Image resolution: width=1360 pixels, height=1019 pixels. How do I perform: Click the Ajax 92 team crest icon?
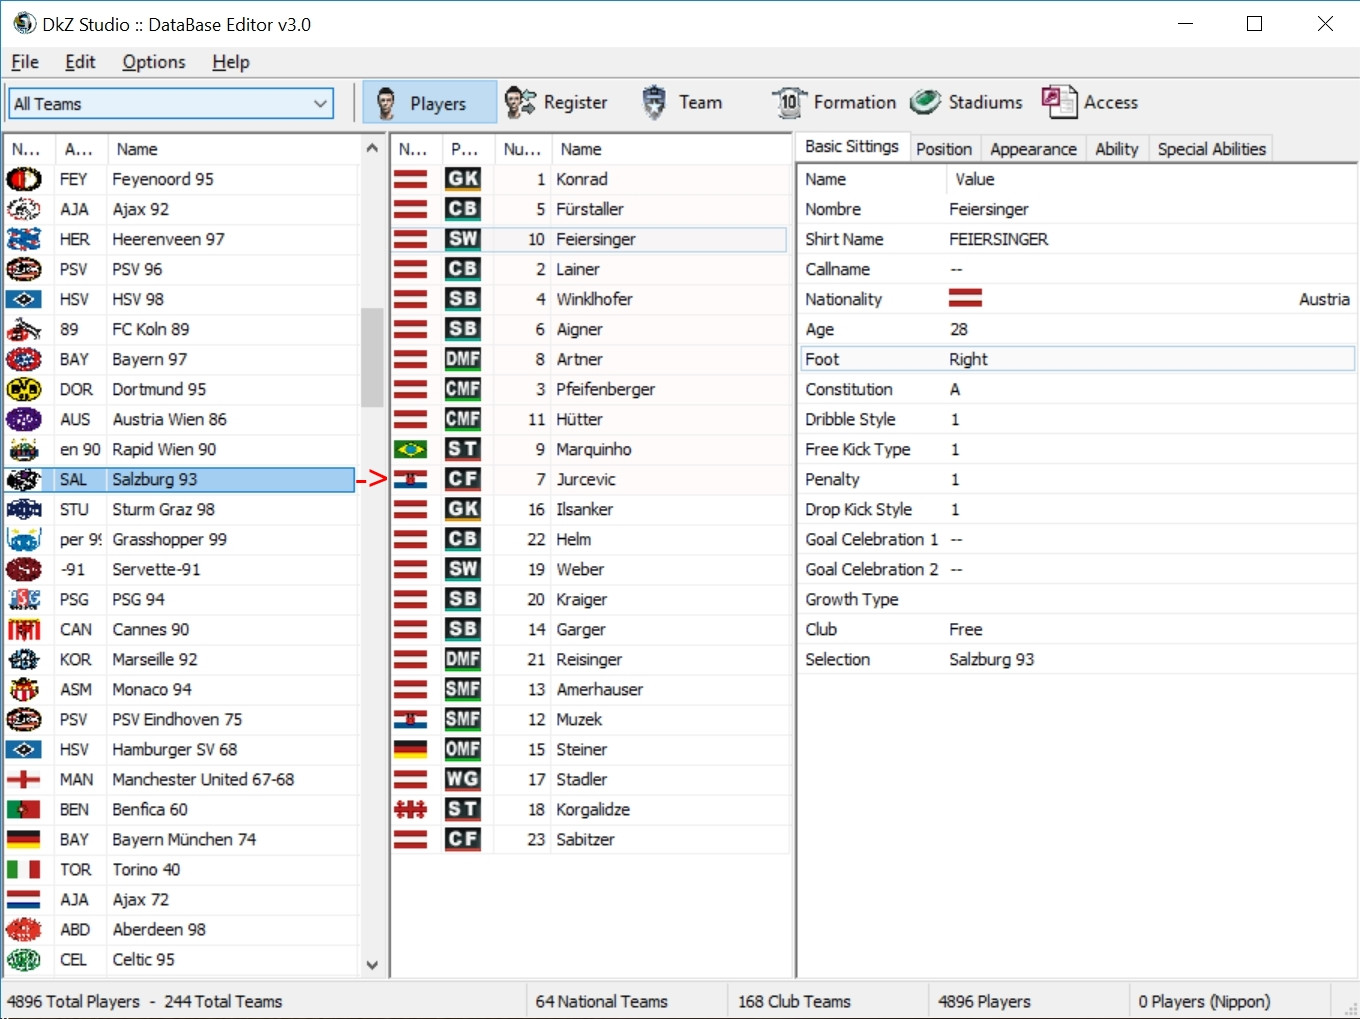24,209
